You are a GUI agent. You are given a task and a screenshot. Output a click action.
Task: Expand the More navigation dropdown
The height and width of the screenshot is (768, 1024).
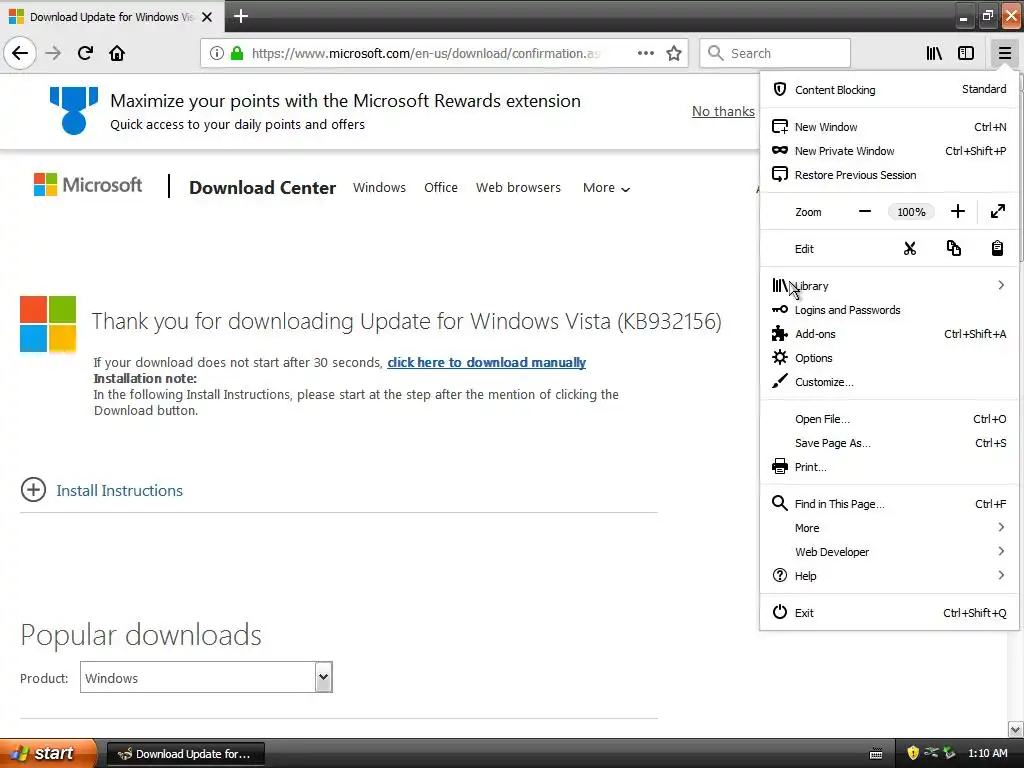coord(607,188)
